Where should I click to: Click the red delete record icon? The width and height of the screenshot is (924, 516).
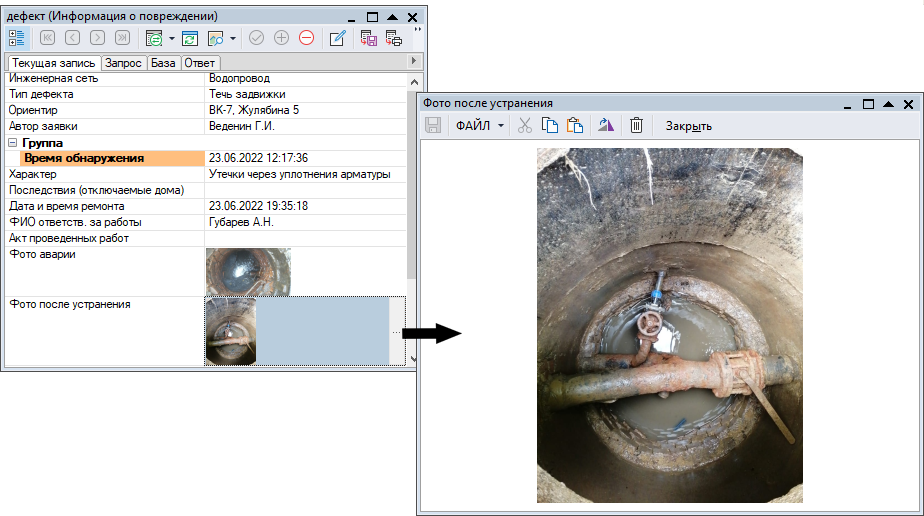(307, 38)
